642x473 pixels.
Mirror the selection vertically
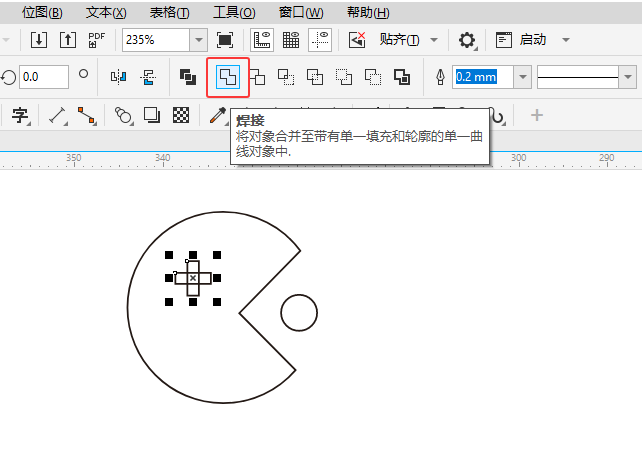point(148,77)
